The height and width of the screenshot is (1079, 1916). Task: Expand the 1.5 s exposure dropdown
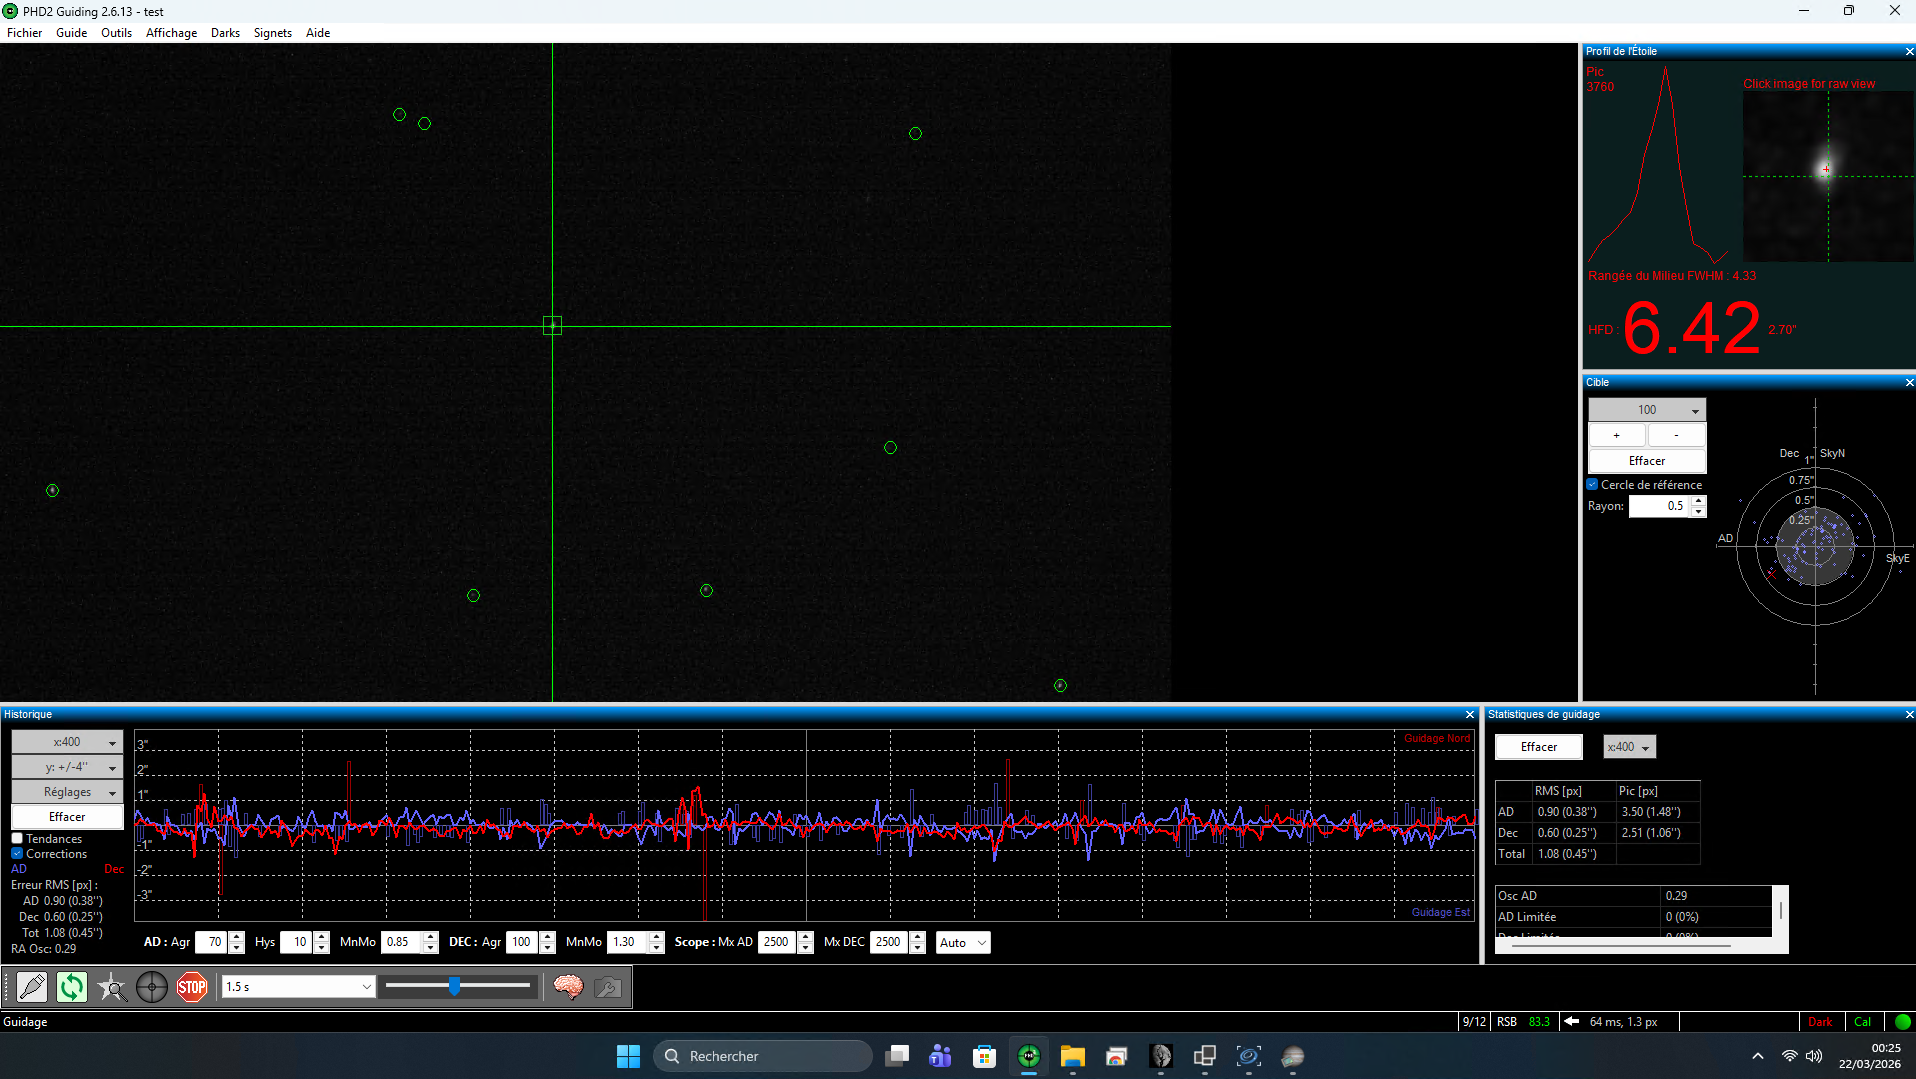tap(298, 987)
